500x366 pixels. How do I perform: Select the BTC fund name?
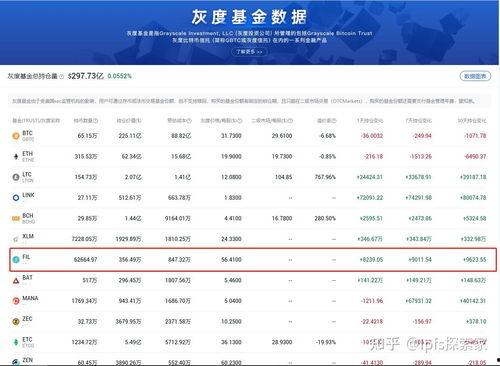27,133
